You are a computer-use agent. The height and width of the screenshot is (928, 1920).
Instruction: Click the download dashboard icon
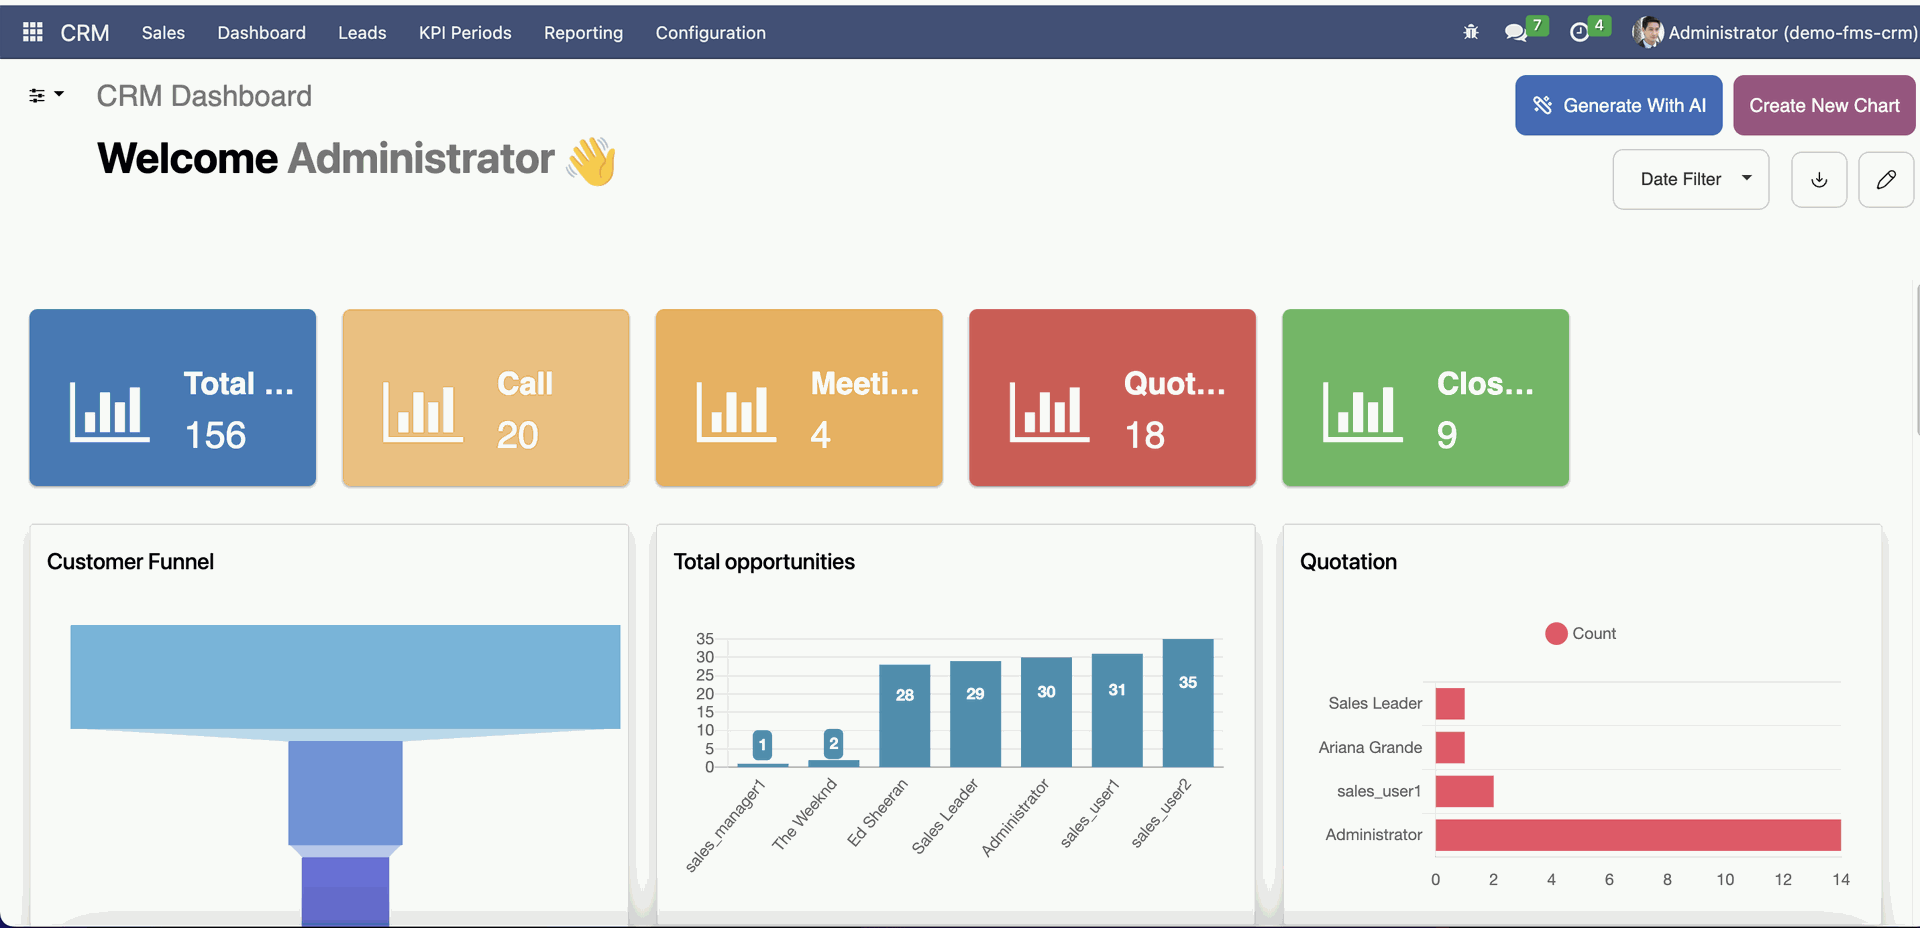tap(1818, 180)
